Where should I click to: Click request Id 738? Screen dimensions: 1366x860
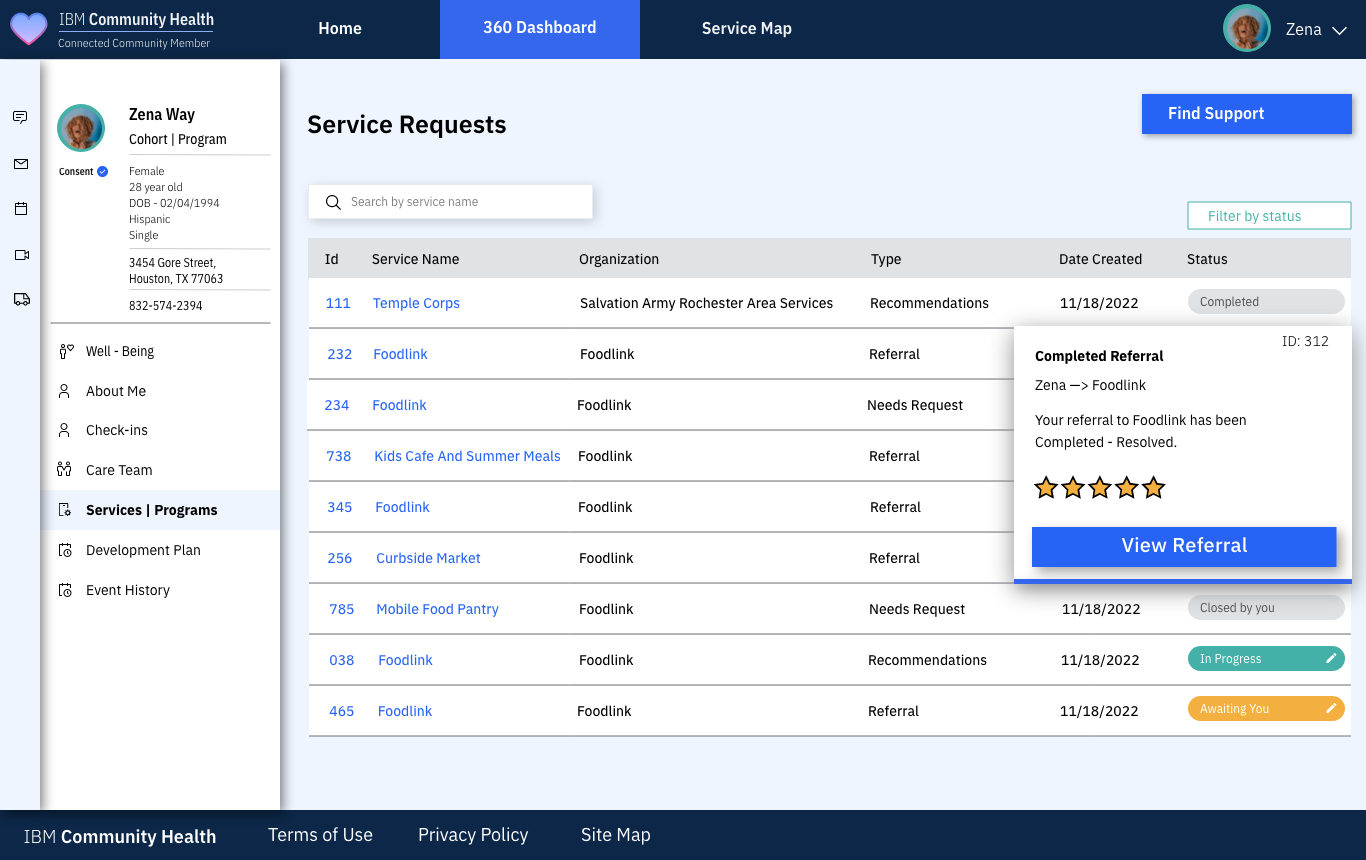click(339, 456)
